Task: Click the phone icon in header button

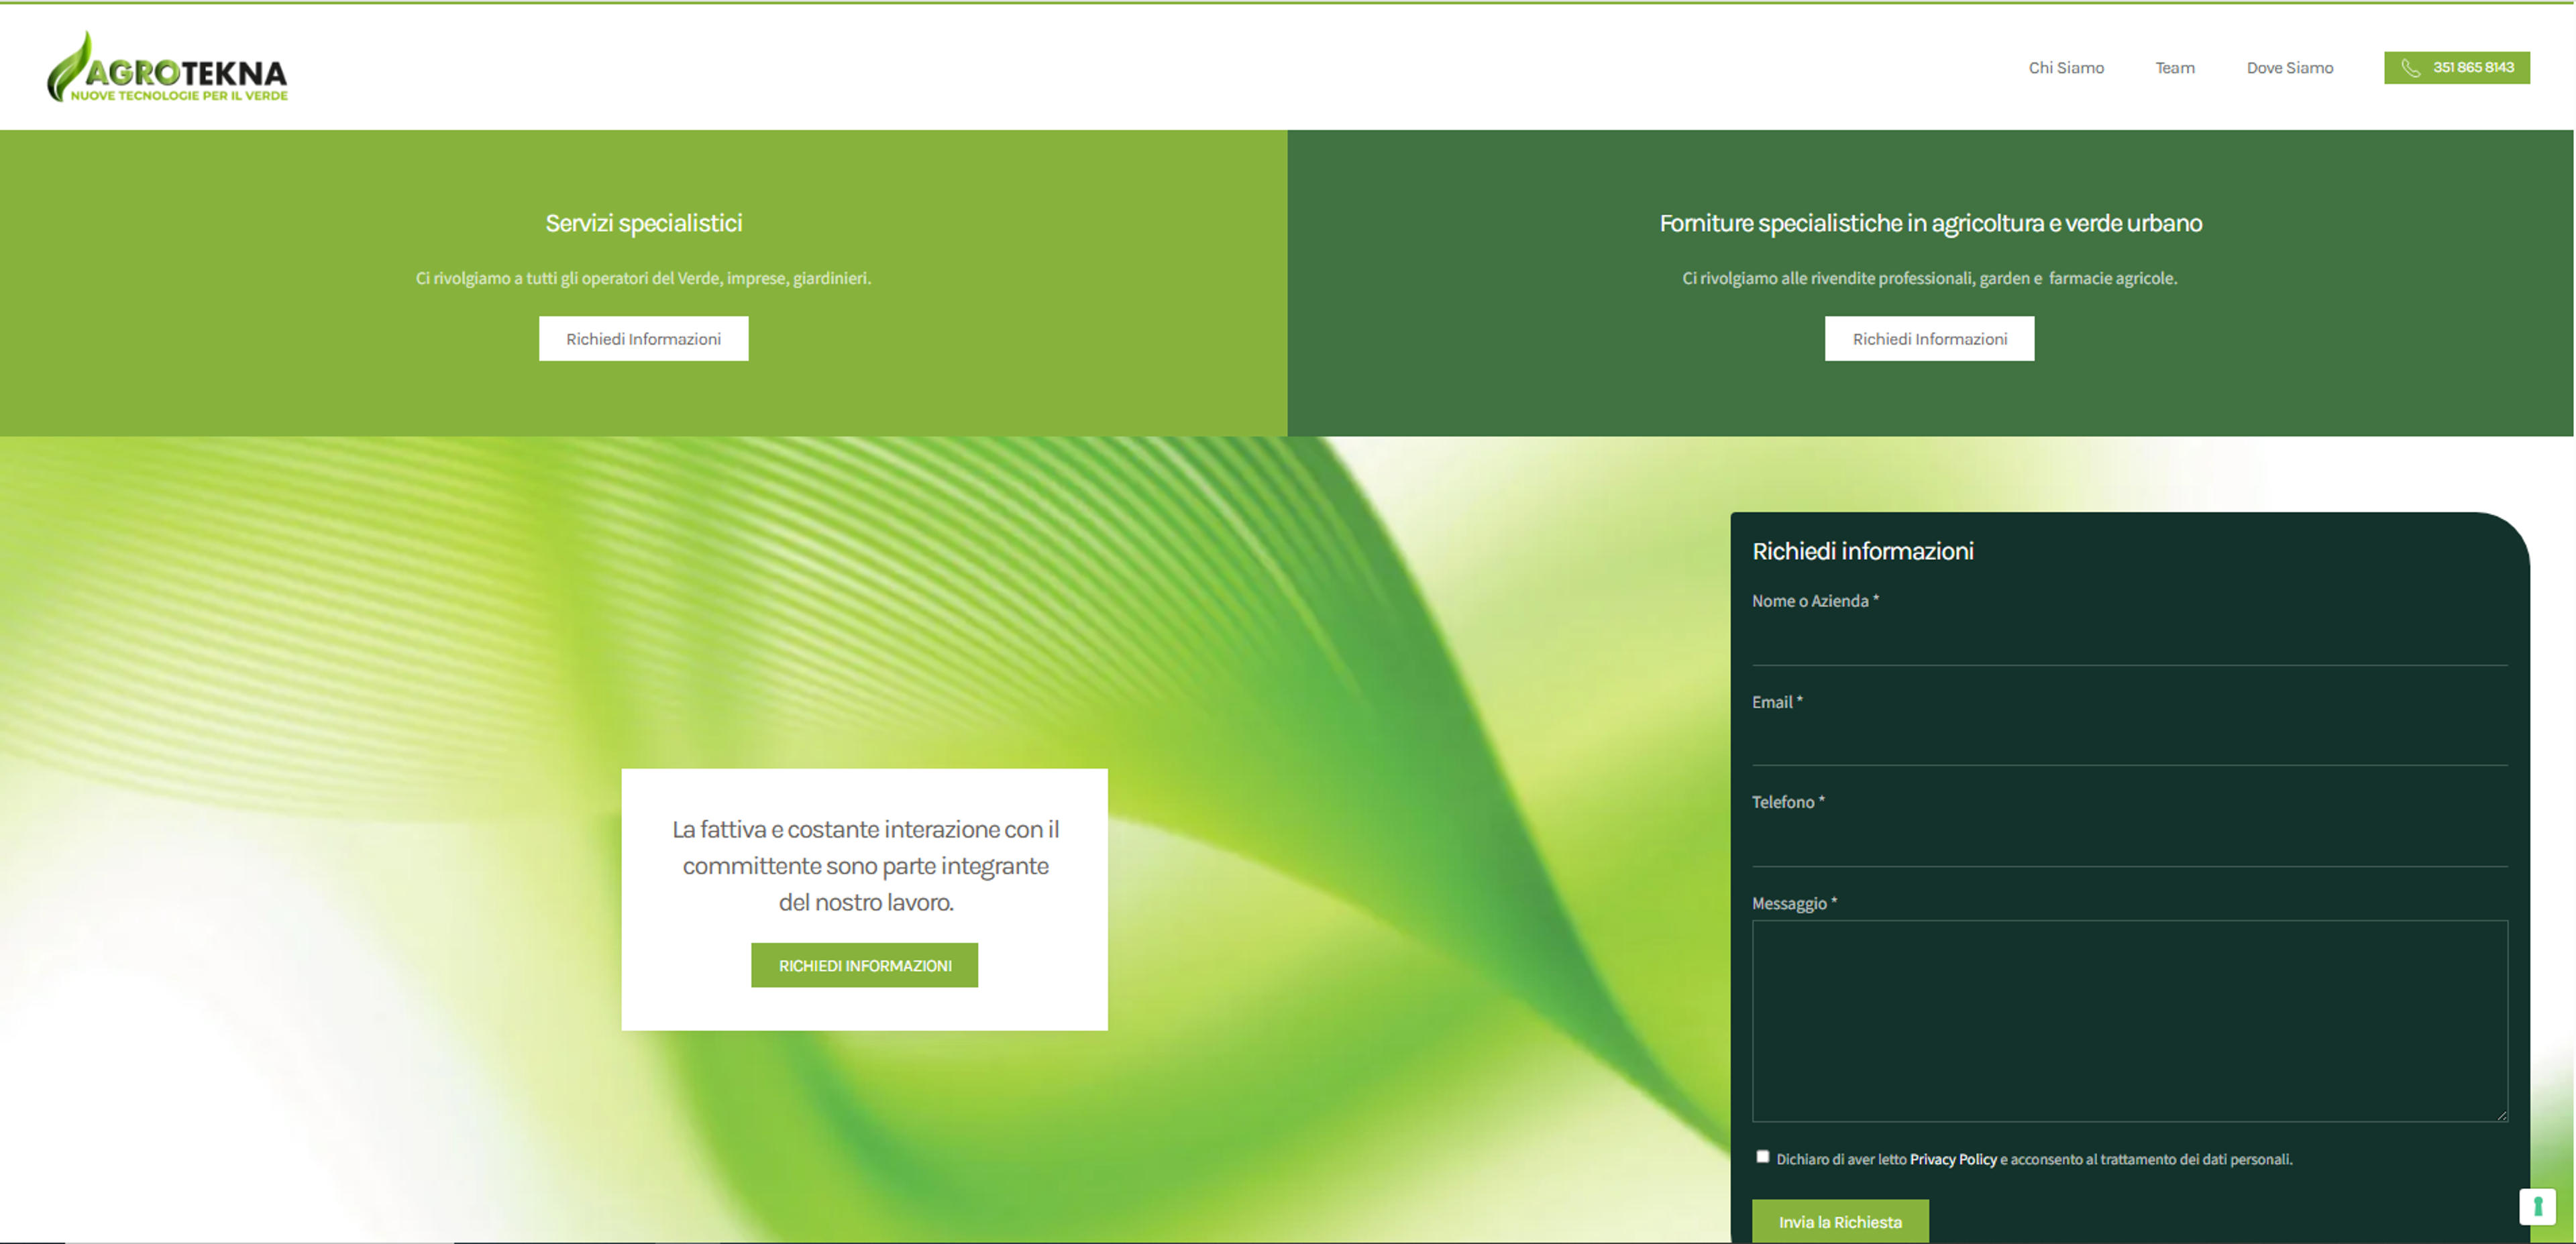Action: click(x=2410, y=68)
